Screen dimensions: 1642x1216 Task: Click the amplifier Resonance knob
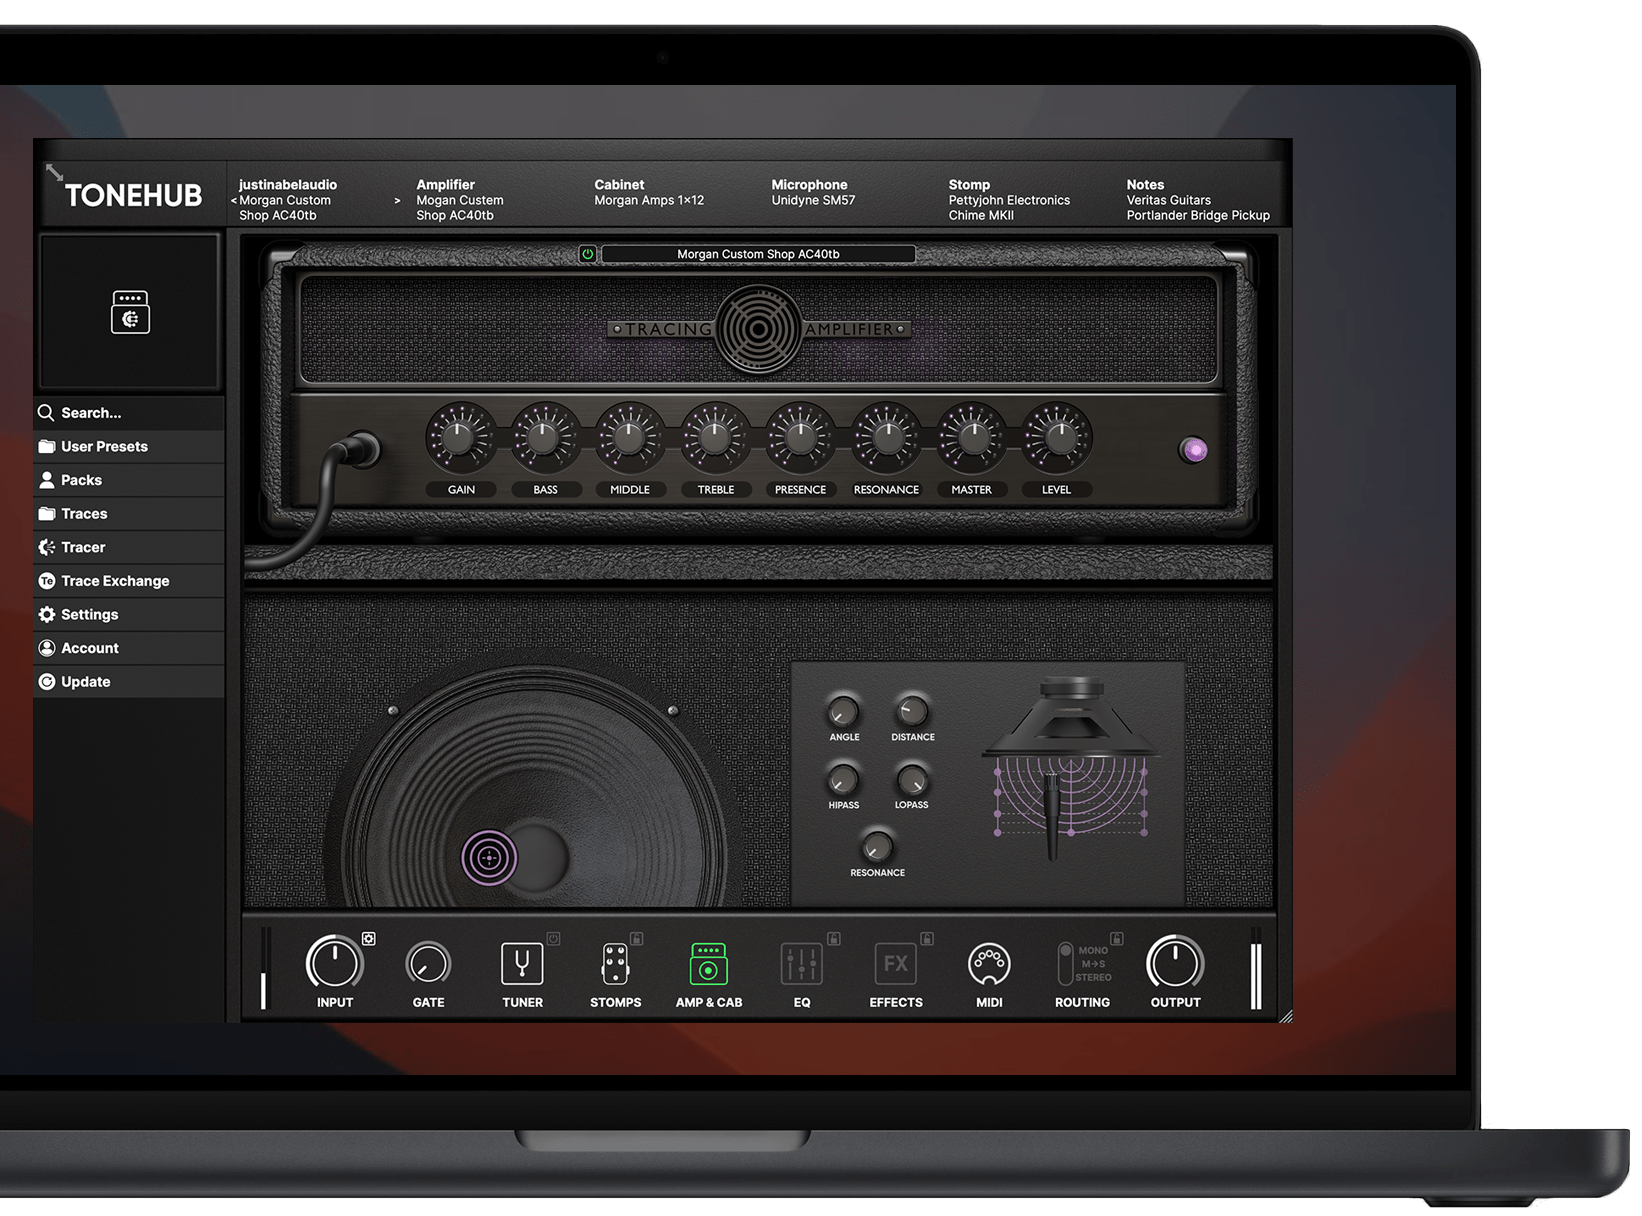(x=886, y=437)
